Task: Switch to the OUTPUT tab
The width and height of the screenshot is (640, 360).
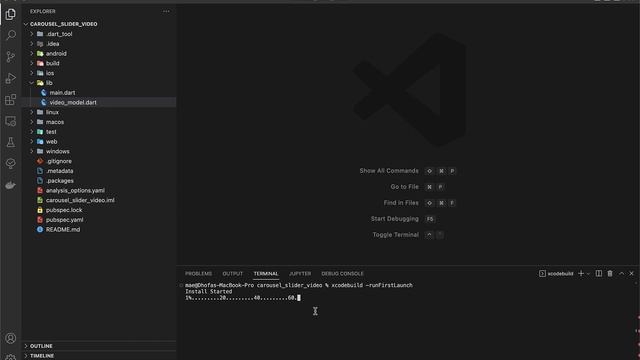Action: click(233, 273)
